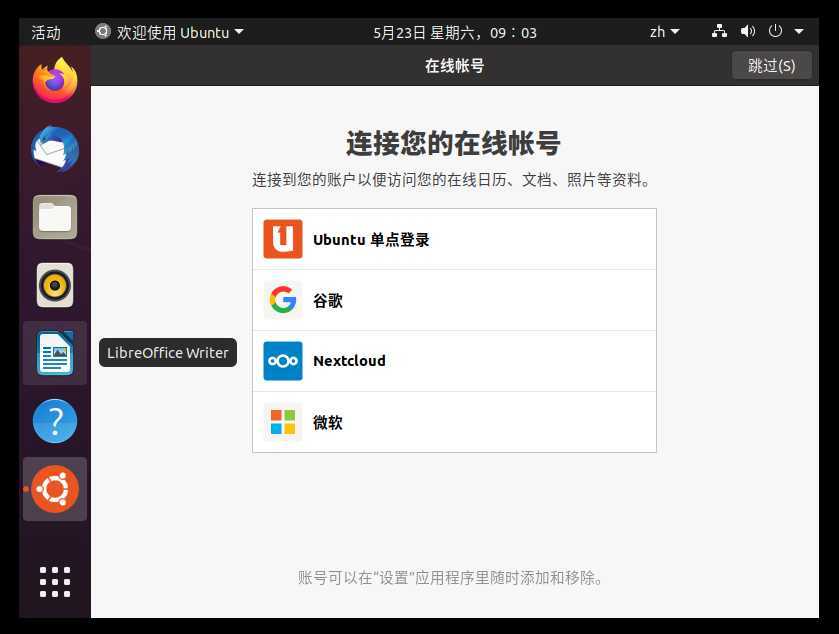Select the Ubuntu 单点登录 account row
This screenshot has height=634, width=839.
coord(454,239)
